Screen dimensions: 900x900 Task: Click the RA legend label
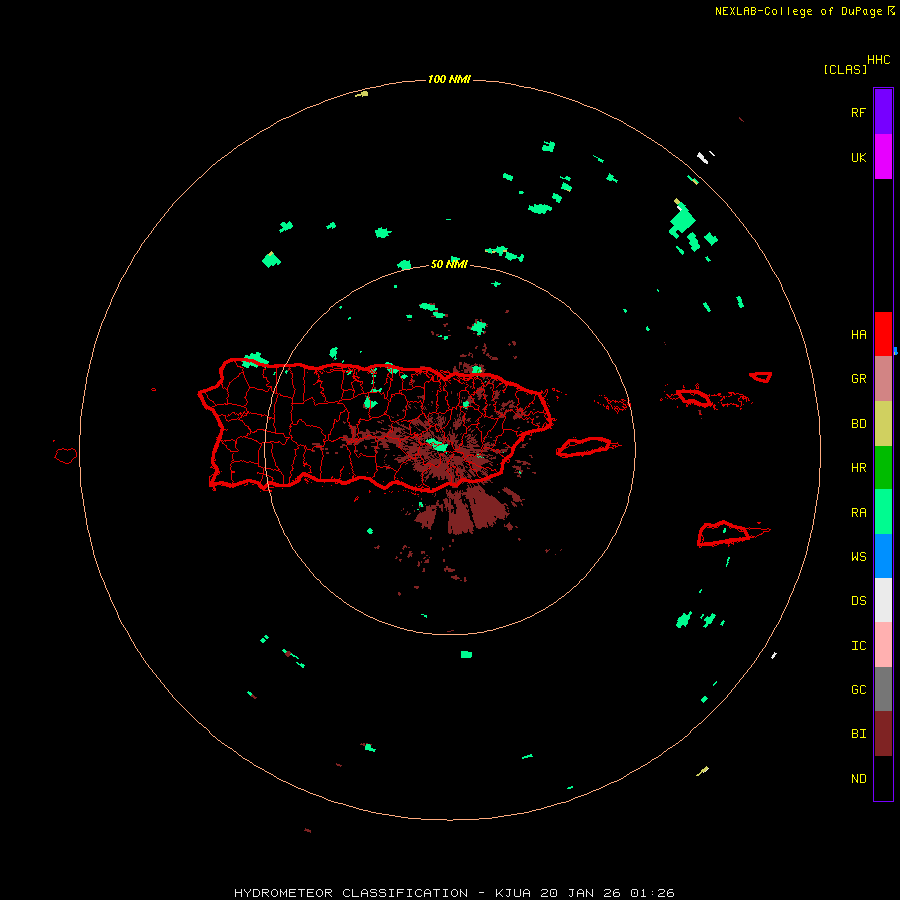[858, 512]
